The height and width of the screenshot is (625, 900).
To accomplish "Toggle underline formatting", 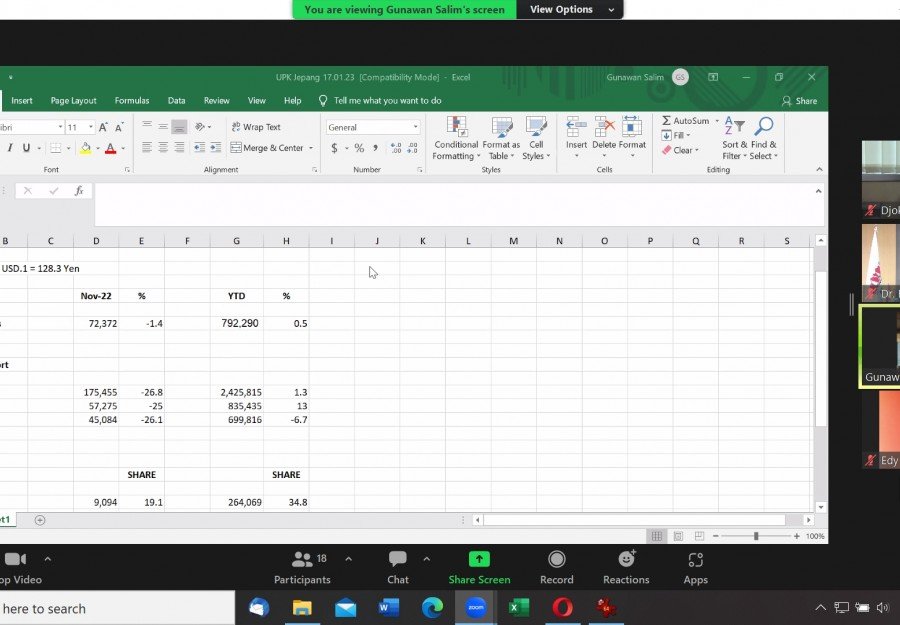I will (26, 148).
